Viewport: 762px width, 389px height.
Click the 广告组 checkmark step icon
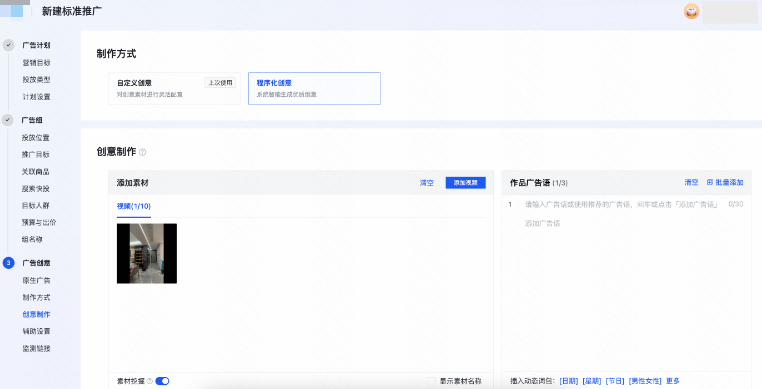8,120
